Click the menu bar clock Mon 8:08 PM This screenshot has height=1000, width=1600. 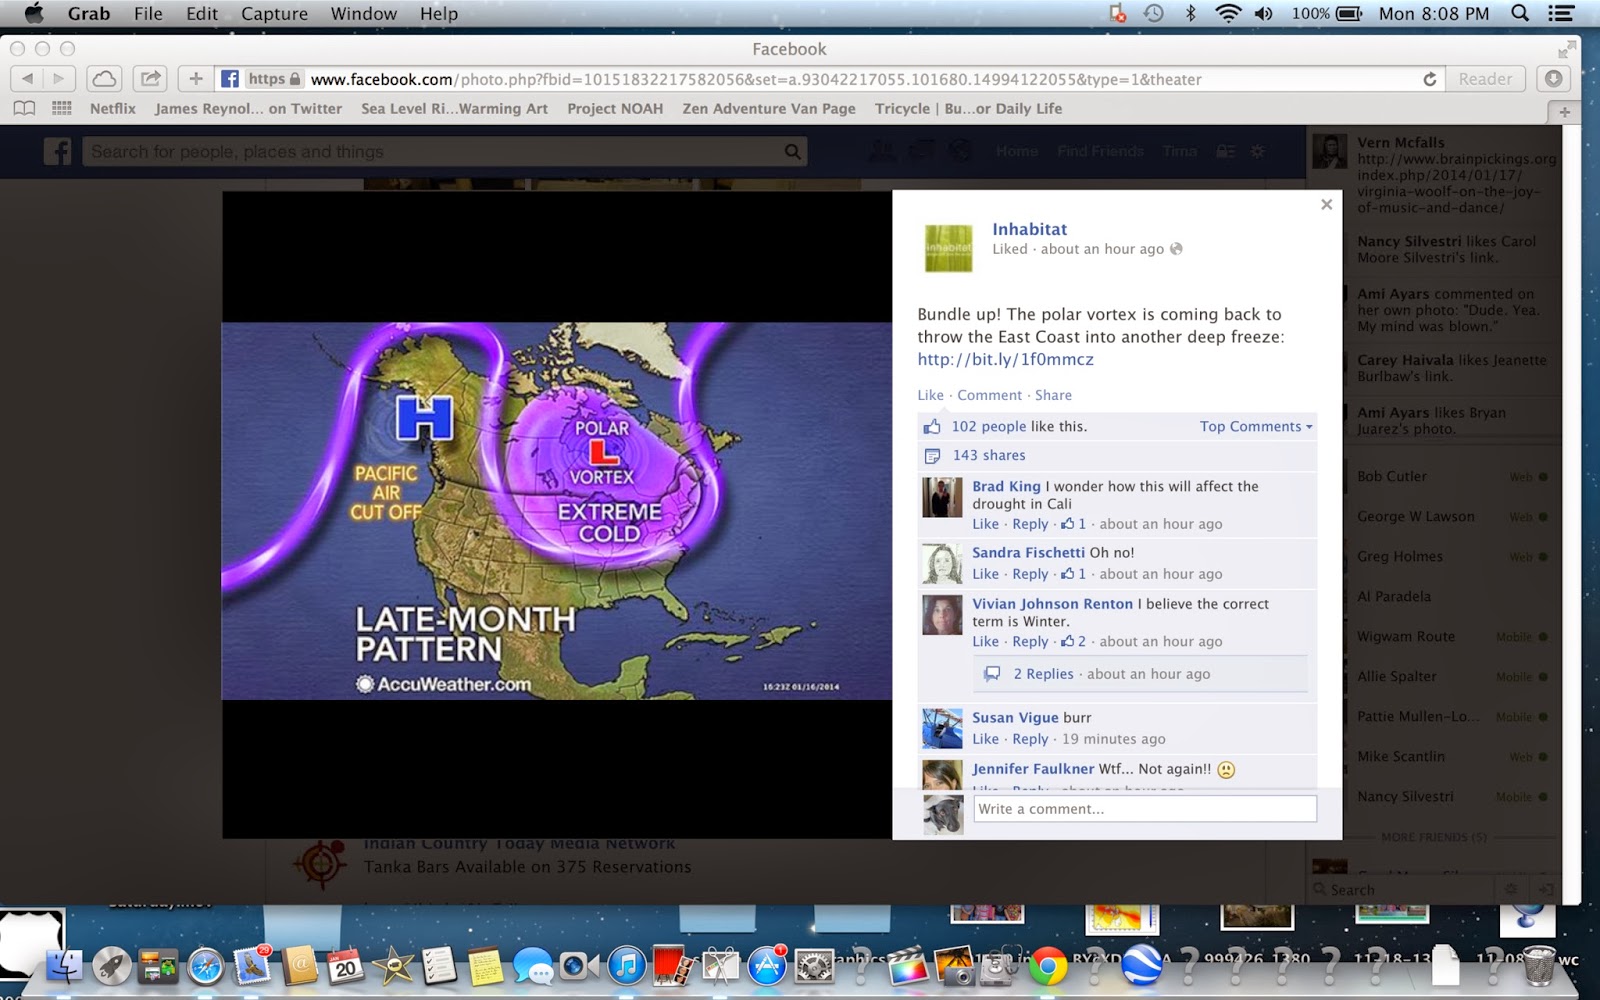tap(1434, 13)
